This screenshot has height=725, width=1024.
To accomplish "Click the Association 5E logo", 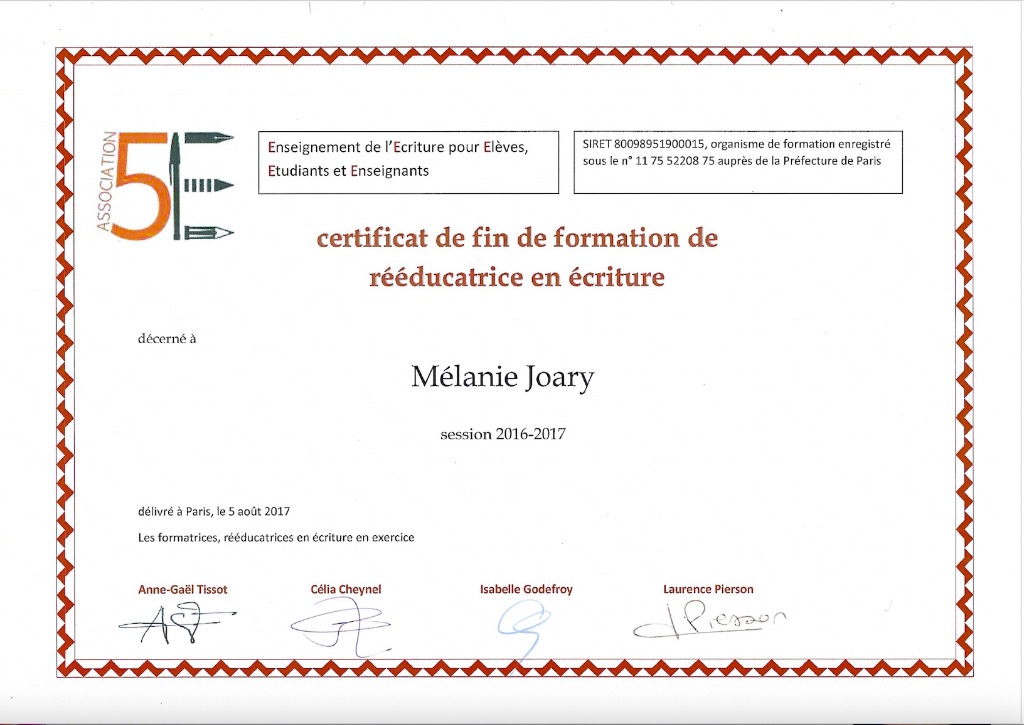I will coord(165,185).
